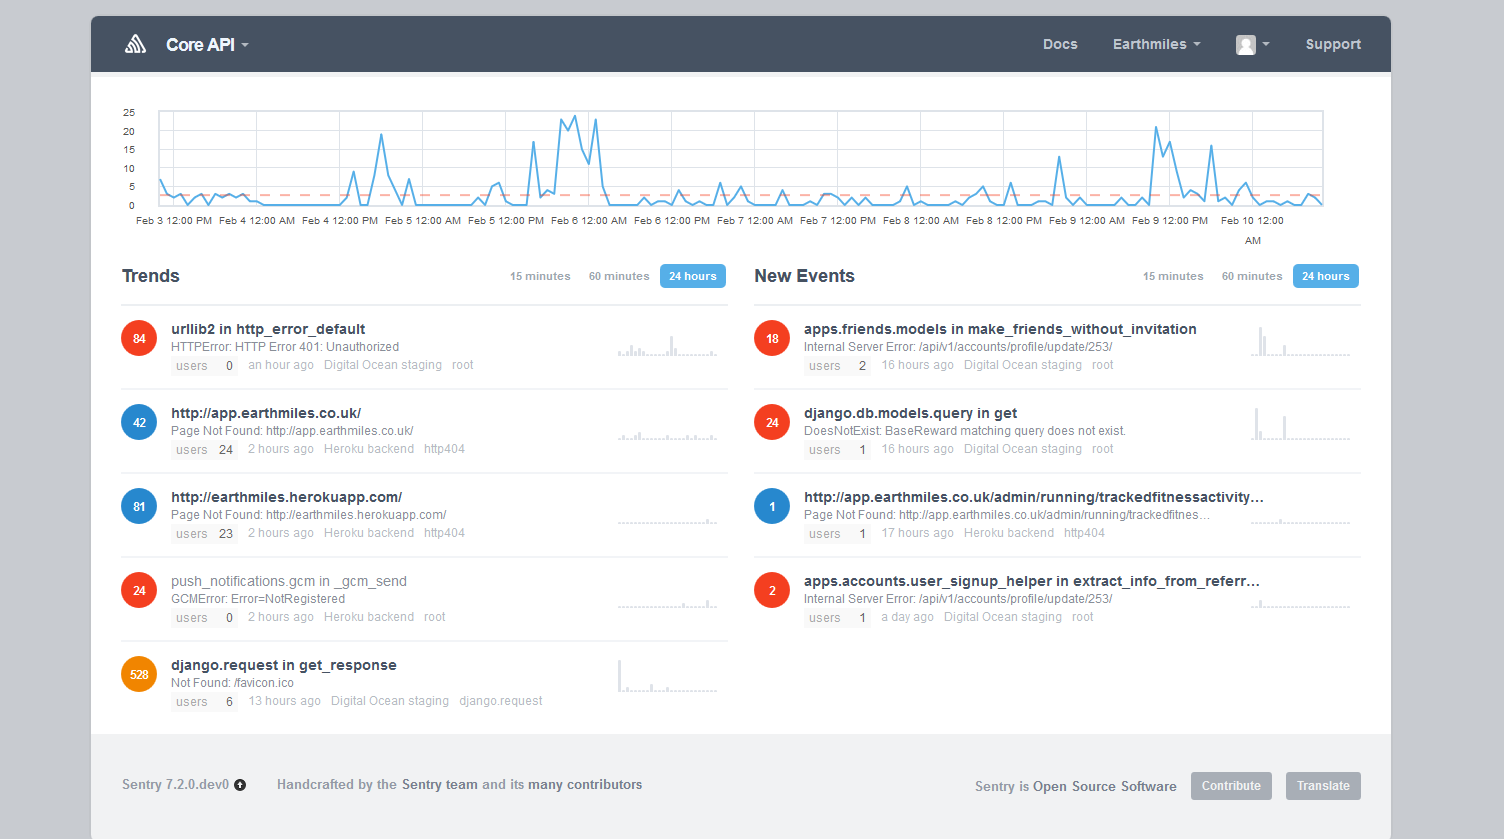Select the red 84 count badge for urllib2

pos(139,338)
